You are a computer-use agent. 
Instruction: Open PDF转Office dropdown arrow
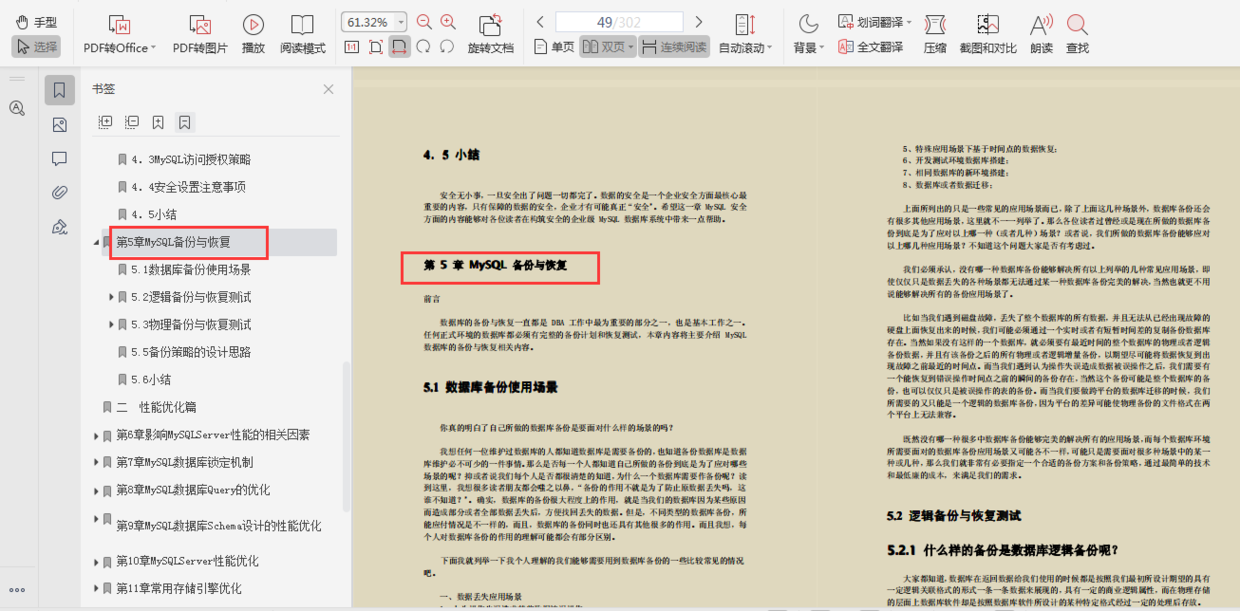(153, 48)
